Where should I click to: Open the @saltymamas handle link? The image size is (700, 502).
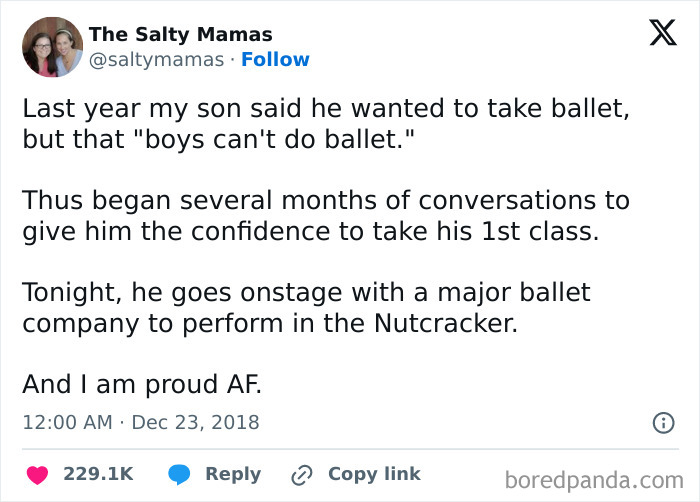click(156, 60)
